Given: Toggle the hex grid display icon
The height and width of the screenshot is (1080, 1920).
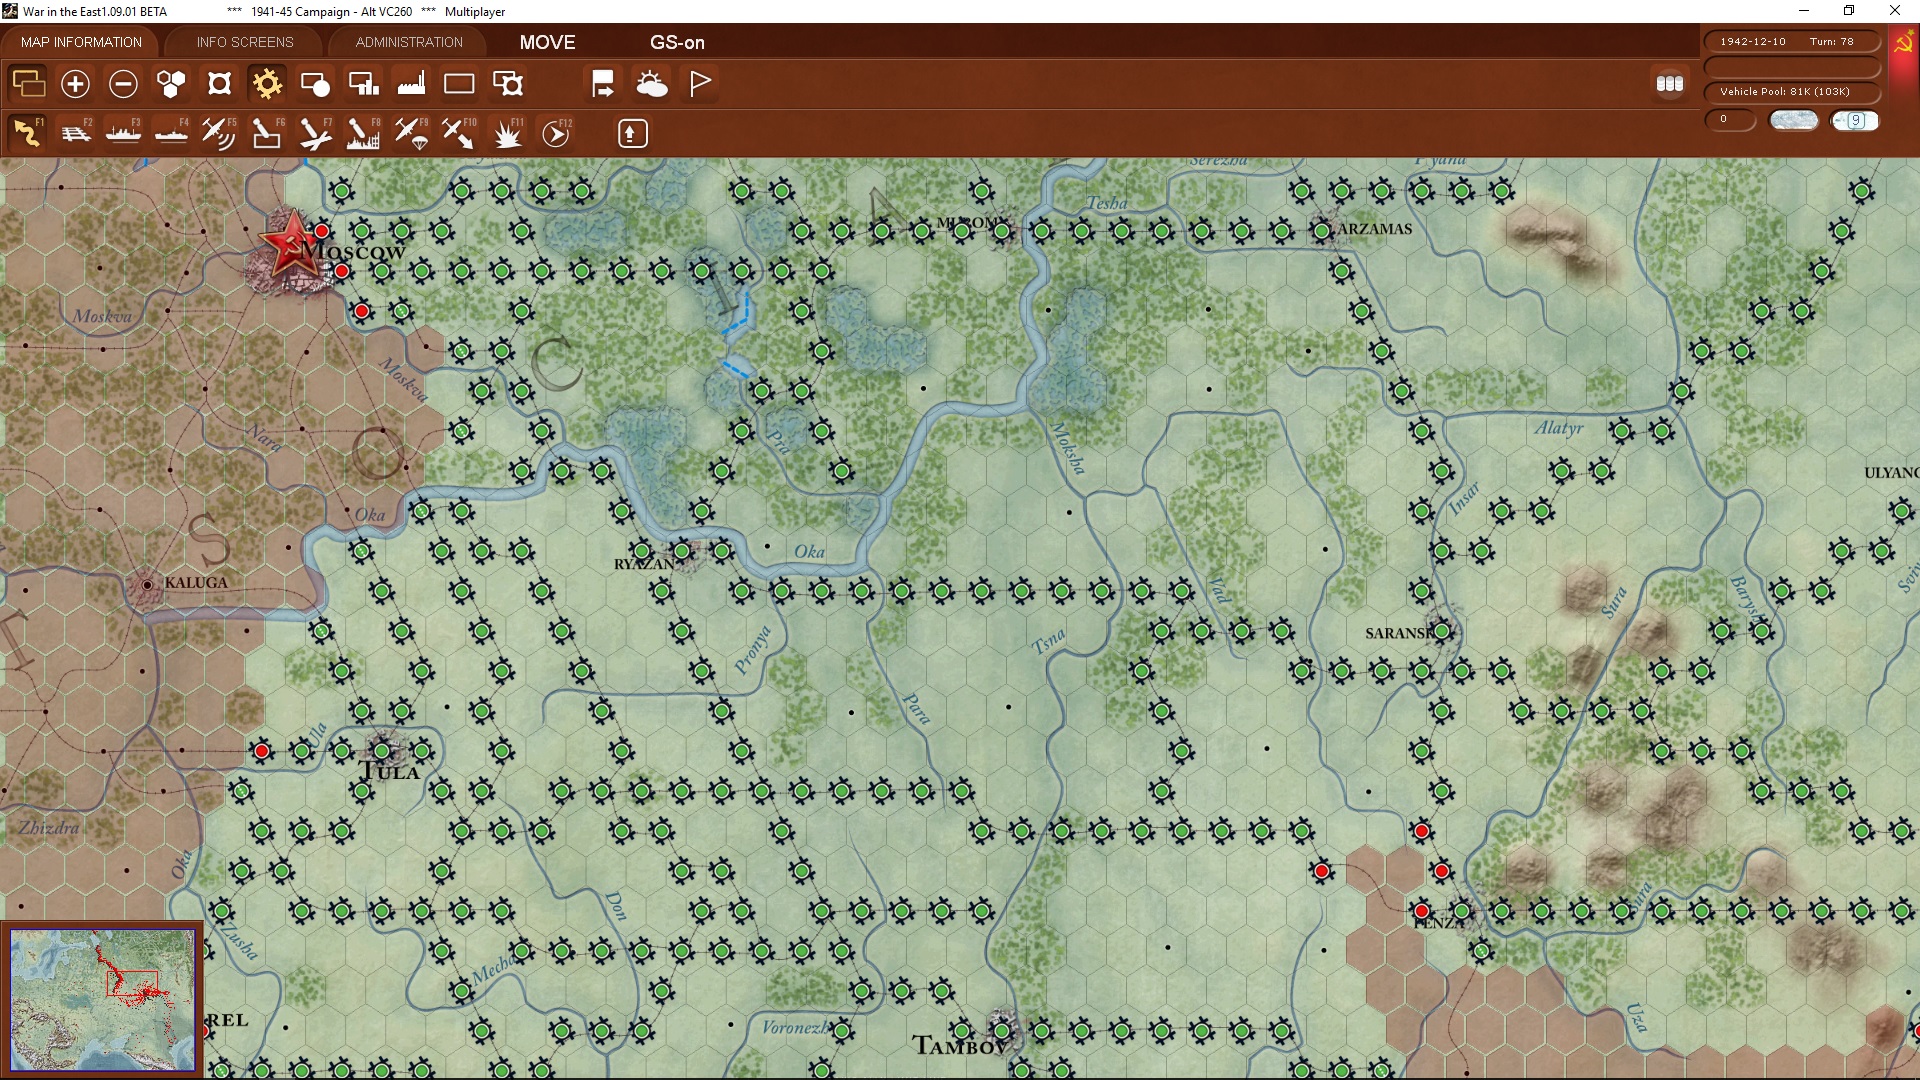Looking at the screenshot, I should [x=171, y=84].
